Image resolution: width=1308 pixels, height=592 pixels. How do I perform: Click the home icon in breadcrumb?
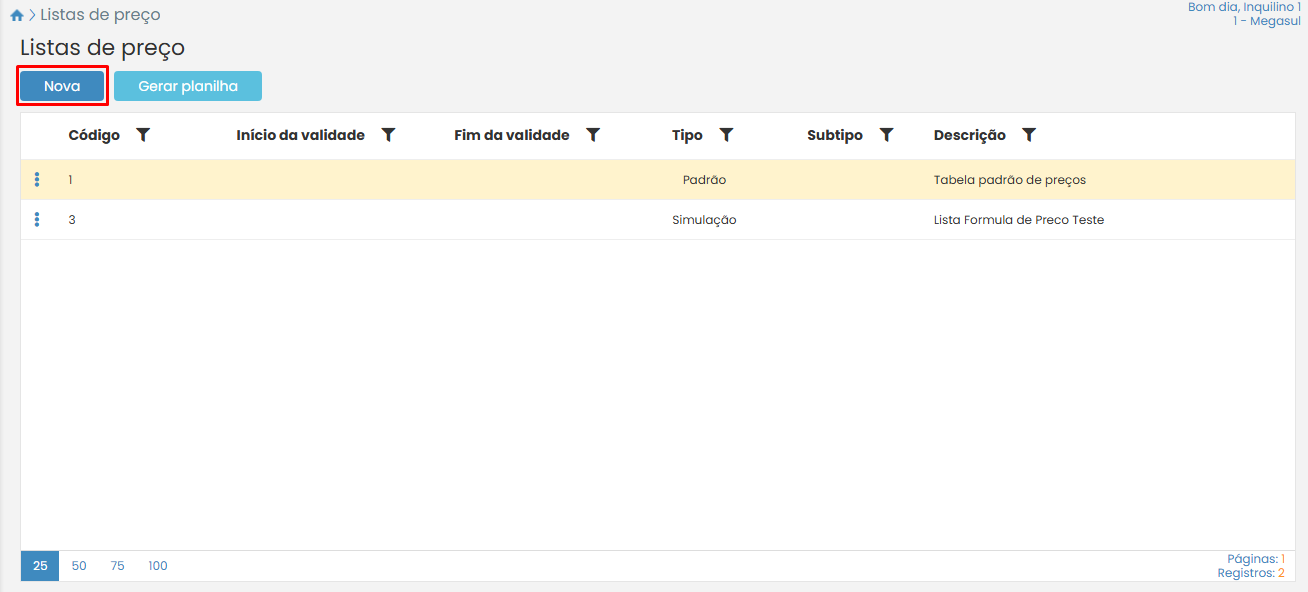[x=16, y=16]
